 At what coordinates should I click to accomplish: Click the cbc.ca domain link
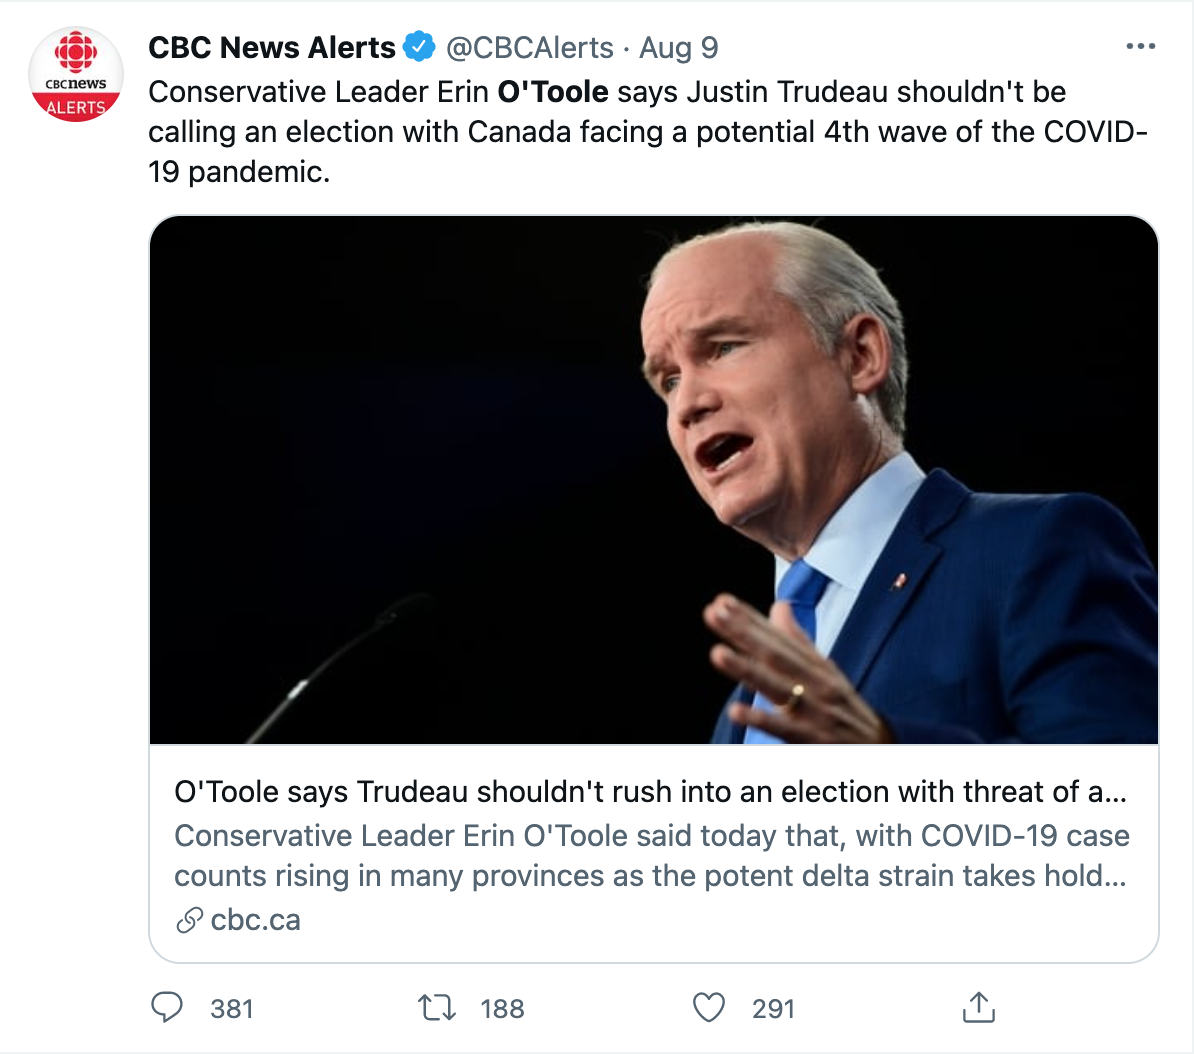[x=256, y=920]
